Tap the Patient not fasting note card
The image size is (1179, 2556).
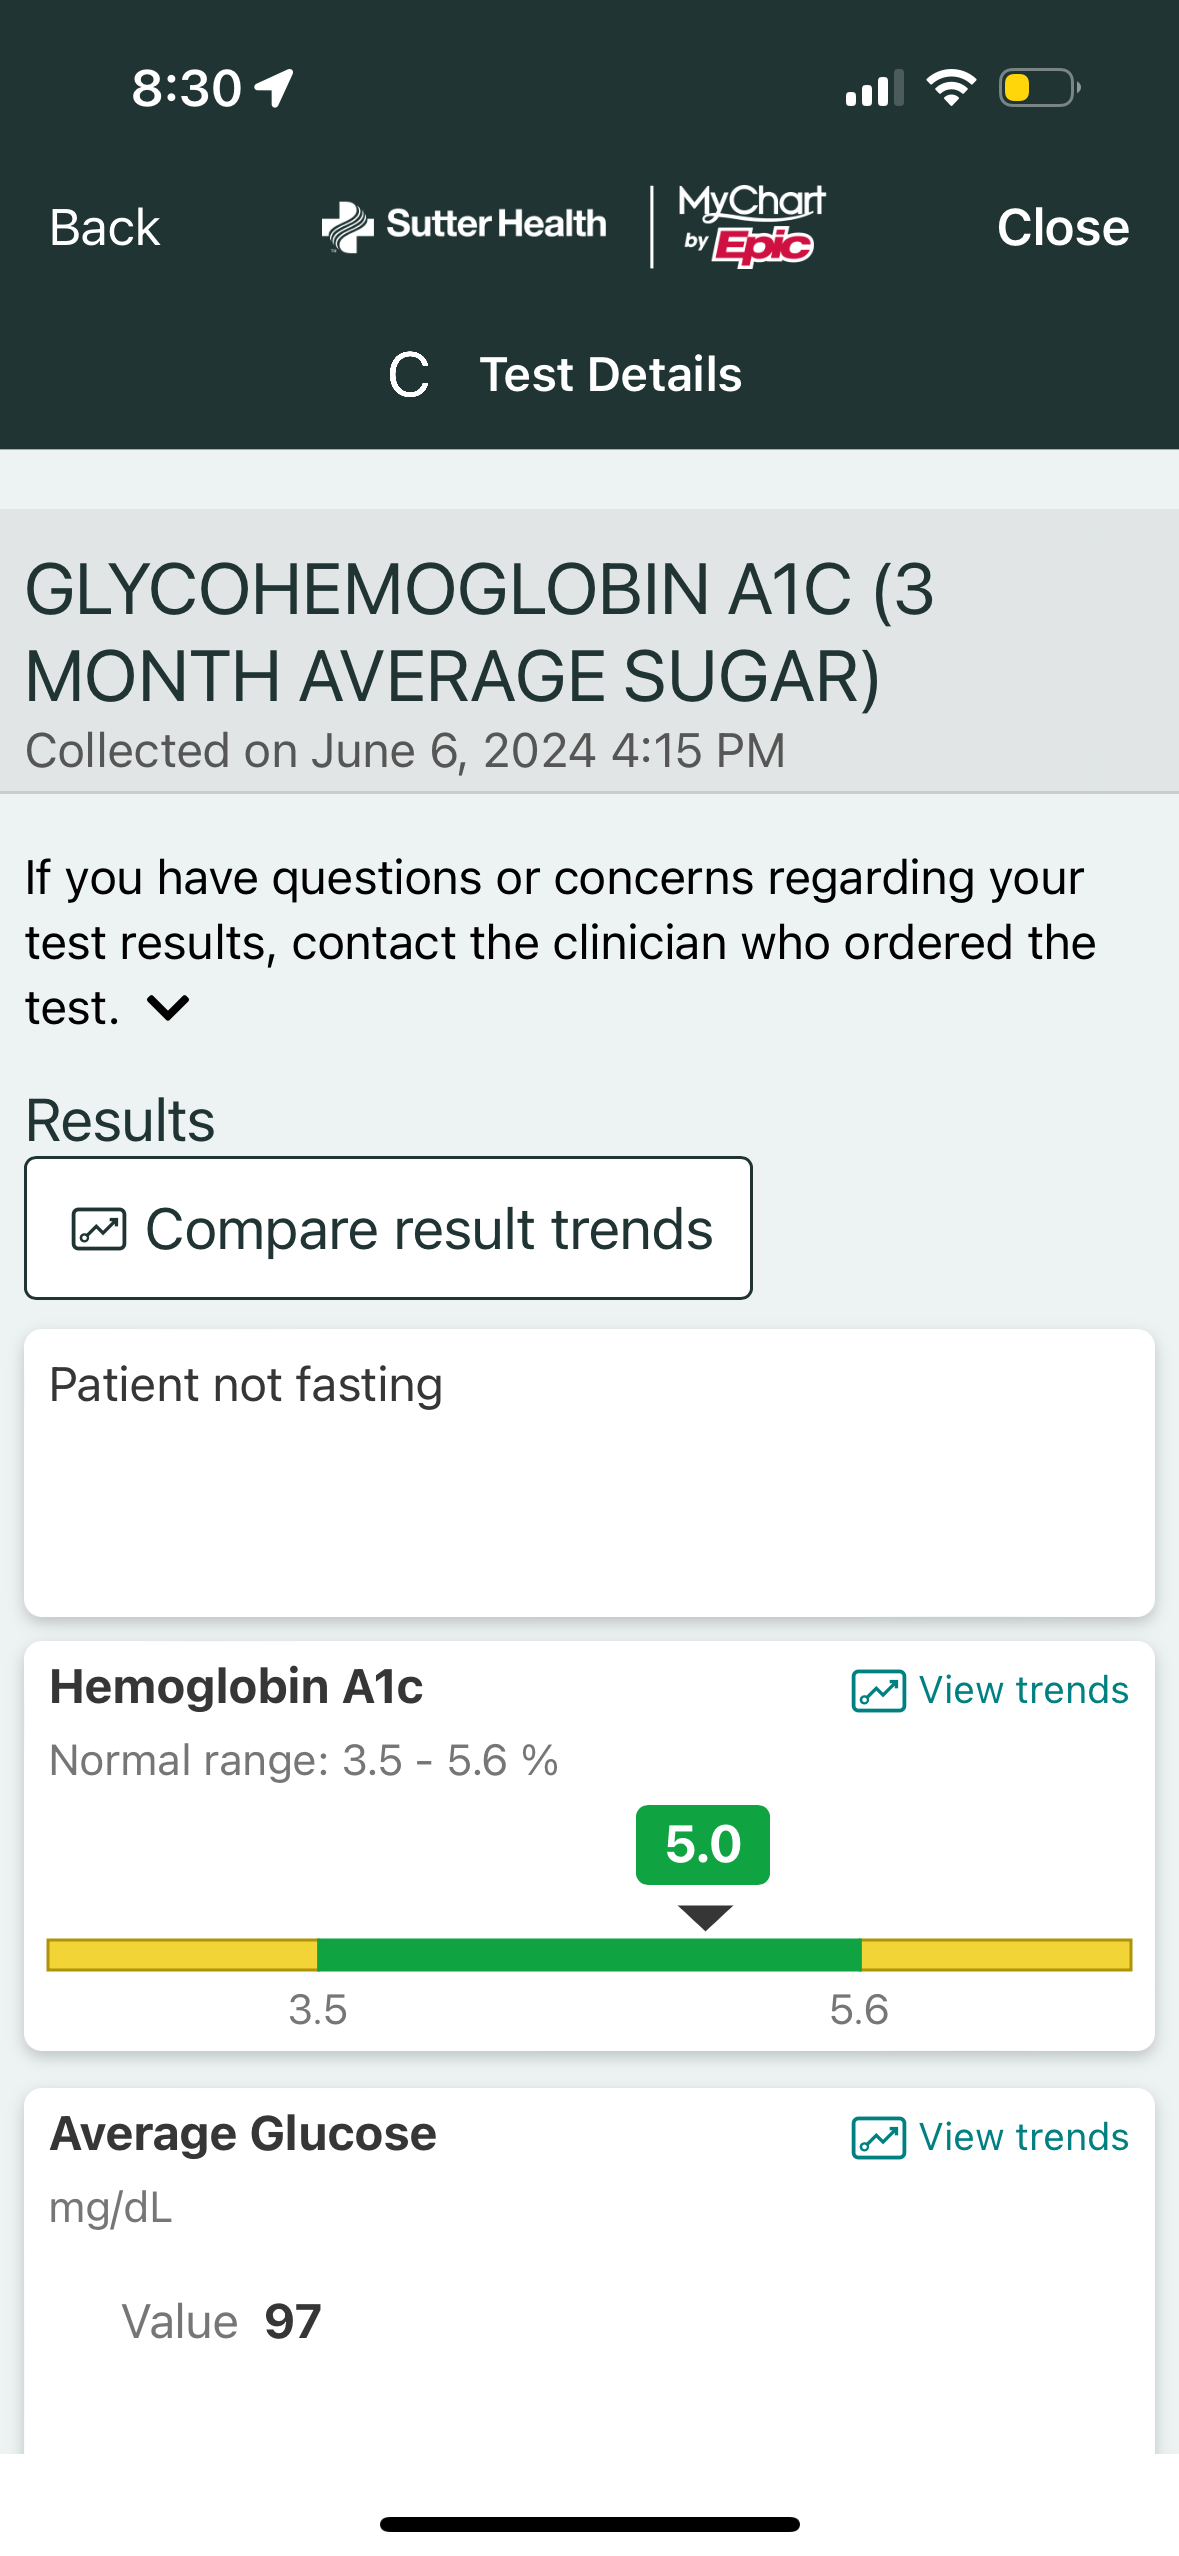(589, 1472)
